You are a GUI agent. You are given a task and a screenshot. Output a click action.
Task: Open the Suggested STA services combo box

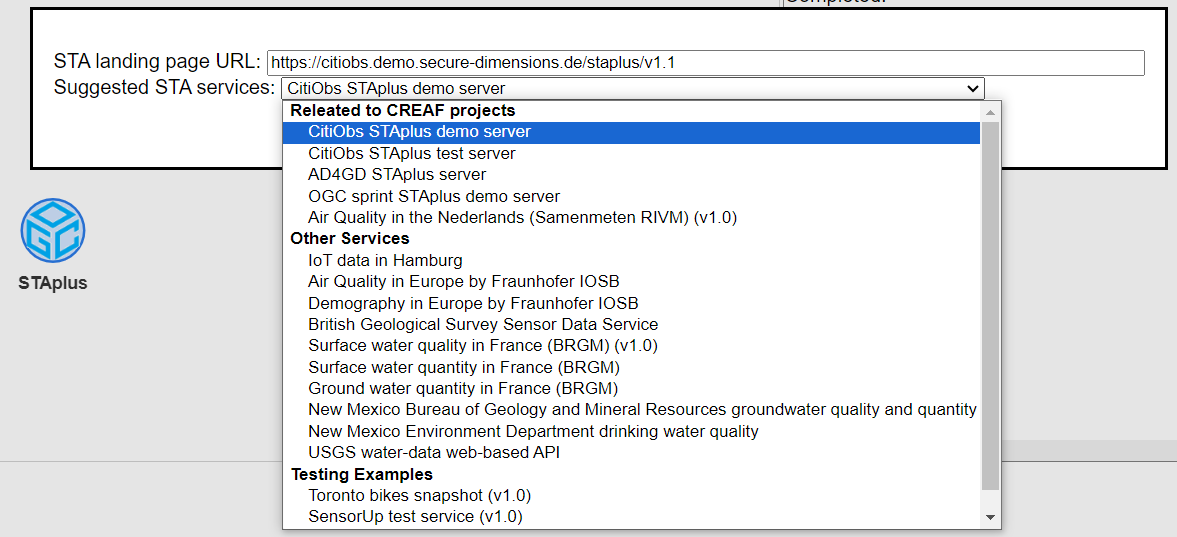coord(632,88)
